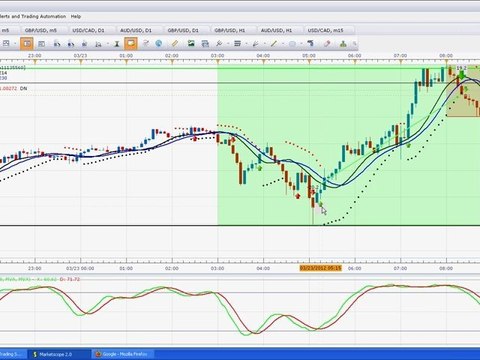Open Marketscope 2.0 from the taskbar
Viewport: 480px width, 360px height.
point(59,354)
